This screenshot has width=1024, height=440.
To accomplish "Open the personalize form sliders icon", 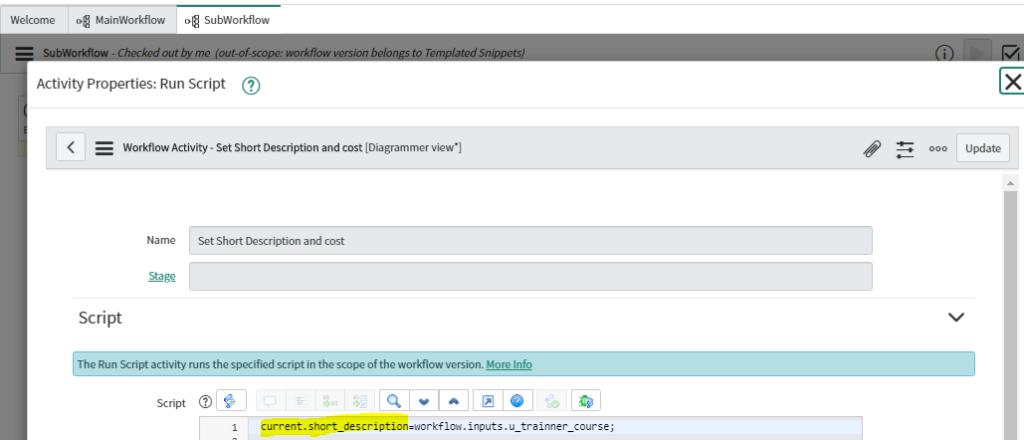I will (x=904, y=149).
